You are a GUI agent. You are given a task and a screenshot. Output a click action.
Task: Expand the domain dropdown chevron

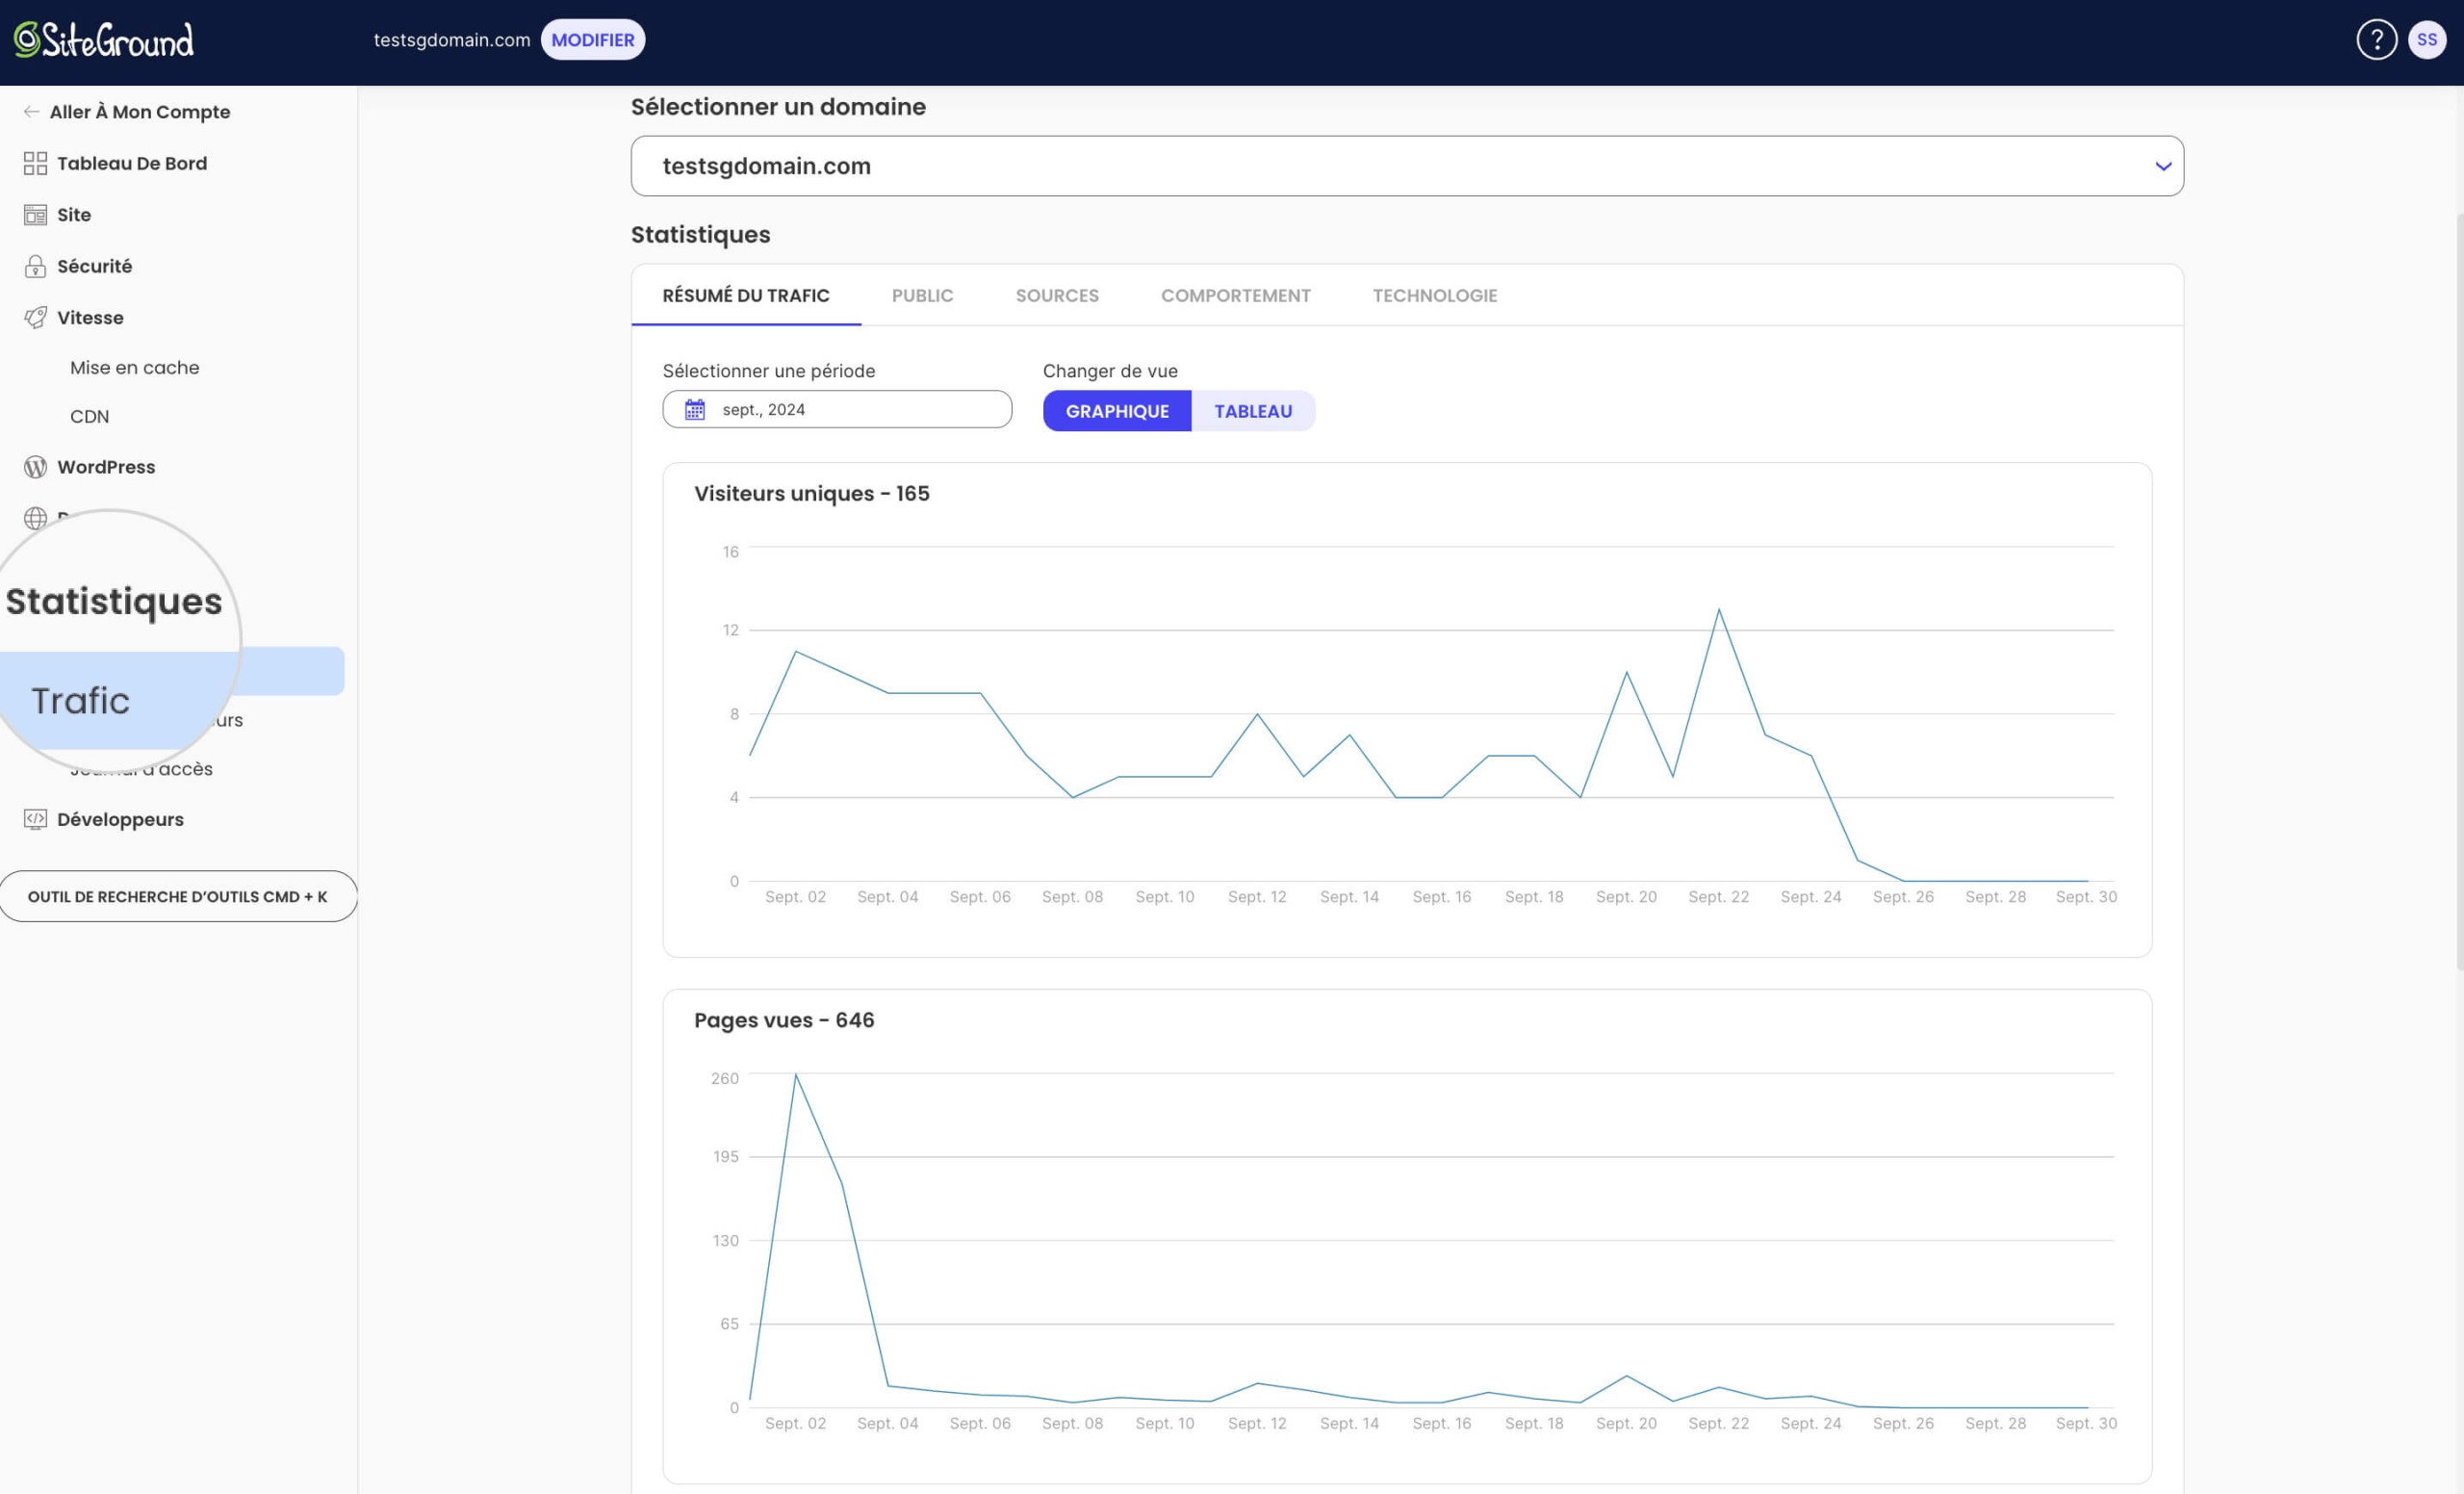pos(2162,166)
